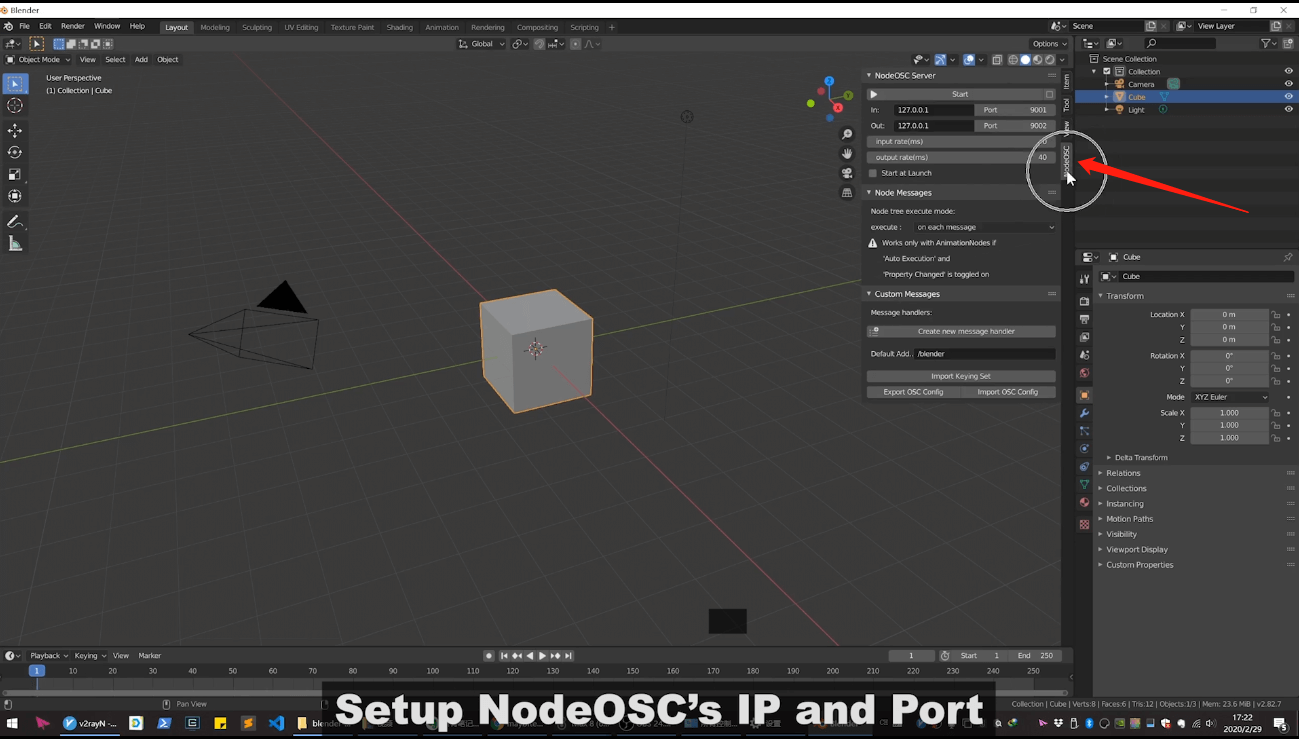The height and width of the screenshot is (739, 1299).
Task: Open the Modifiers wrench tab icon
Action: [1084, 413]
